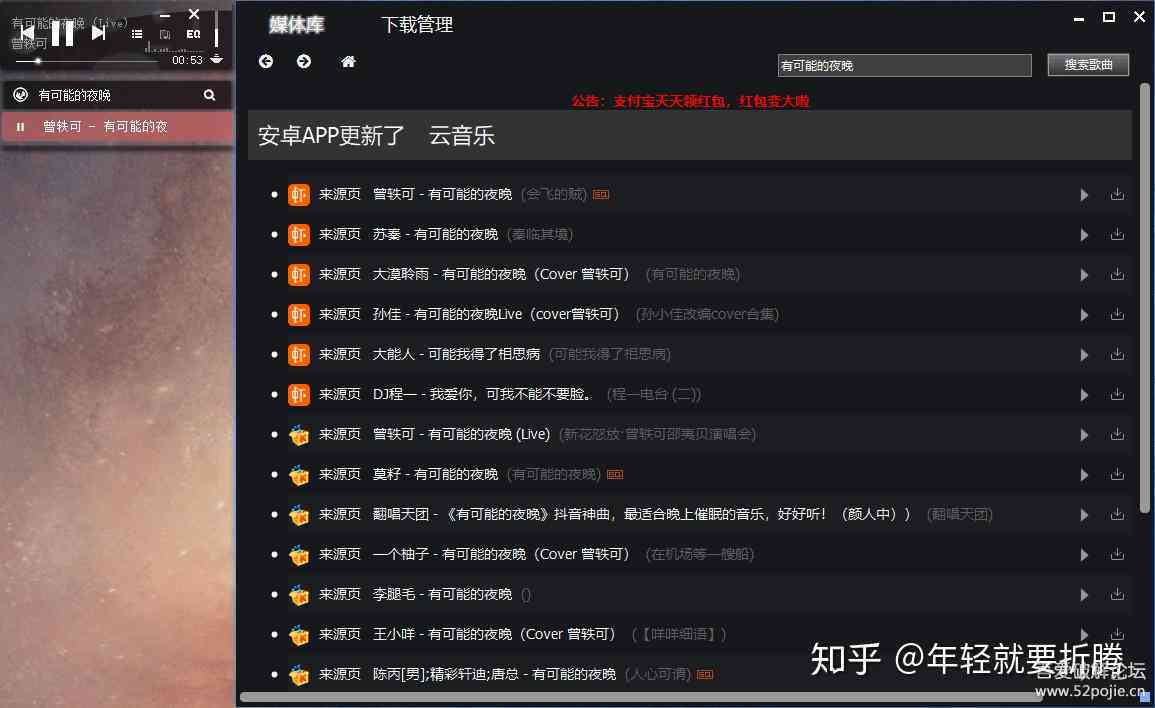Switch to the 下载管理 tab
Screen dimensions: 1155x708
coord(417,25)
